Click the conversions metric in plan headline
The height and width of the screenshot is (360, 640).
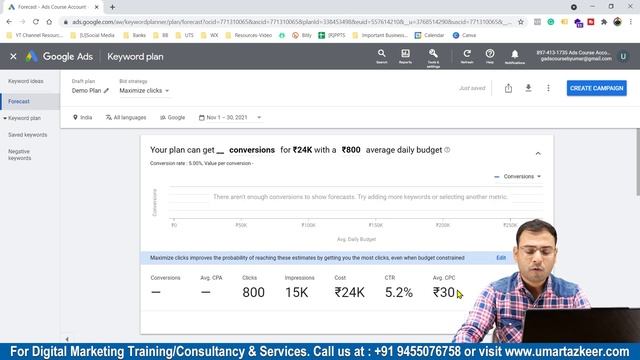252,150
